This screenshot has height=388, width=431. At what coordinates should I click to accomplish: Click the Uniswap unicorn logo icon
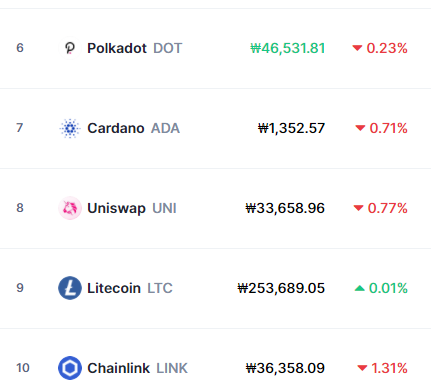[x=70, y=208]
